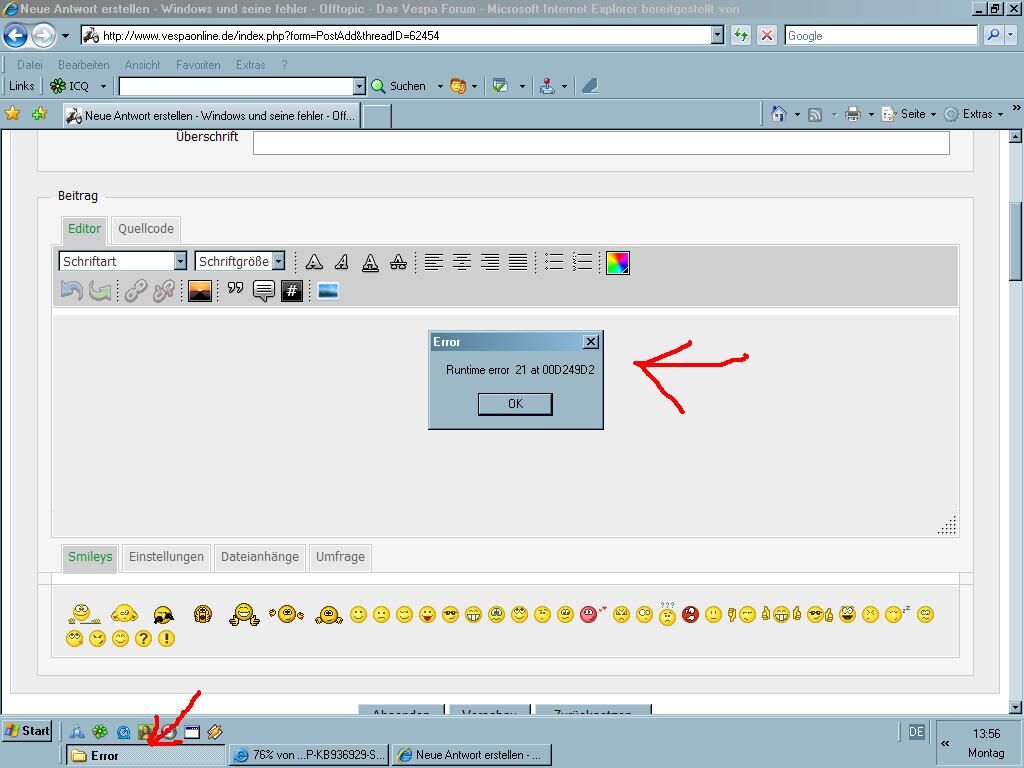
Task: Click the Suchen button in ICQ toolbar
Action: click(399, 86)
